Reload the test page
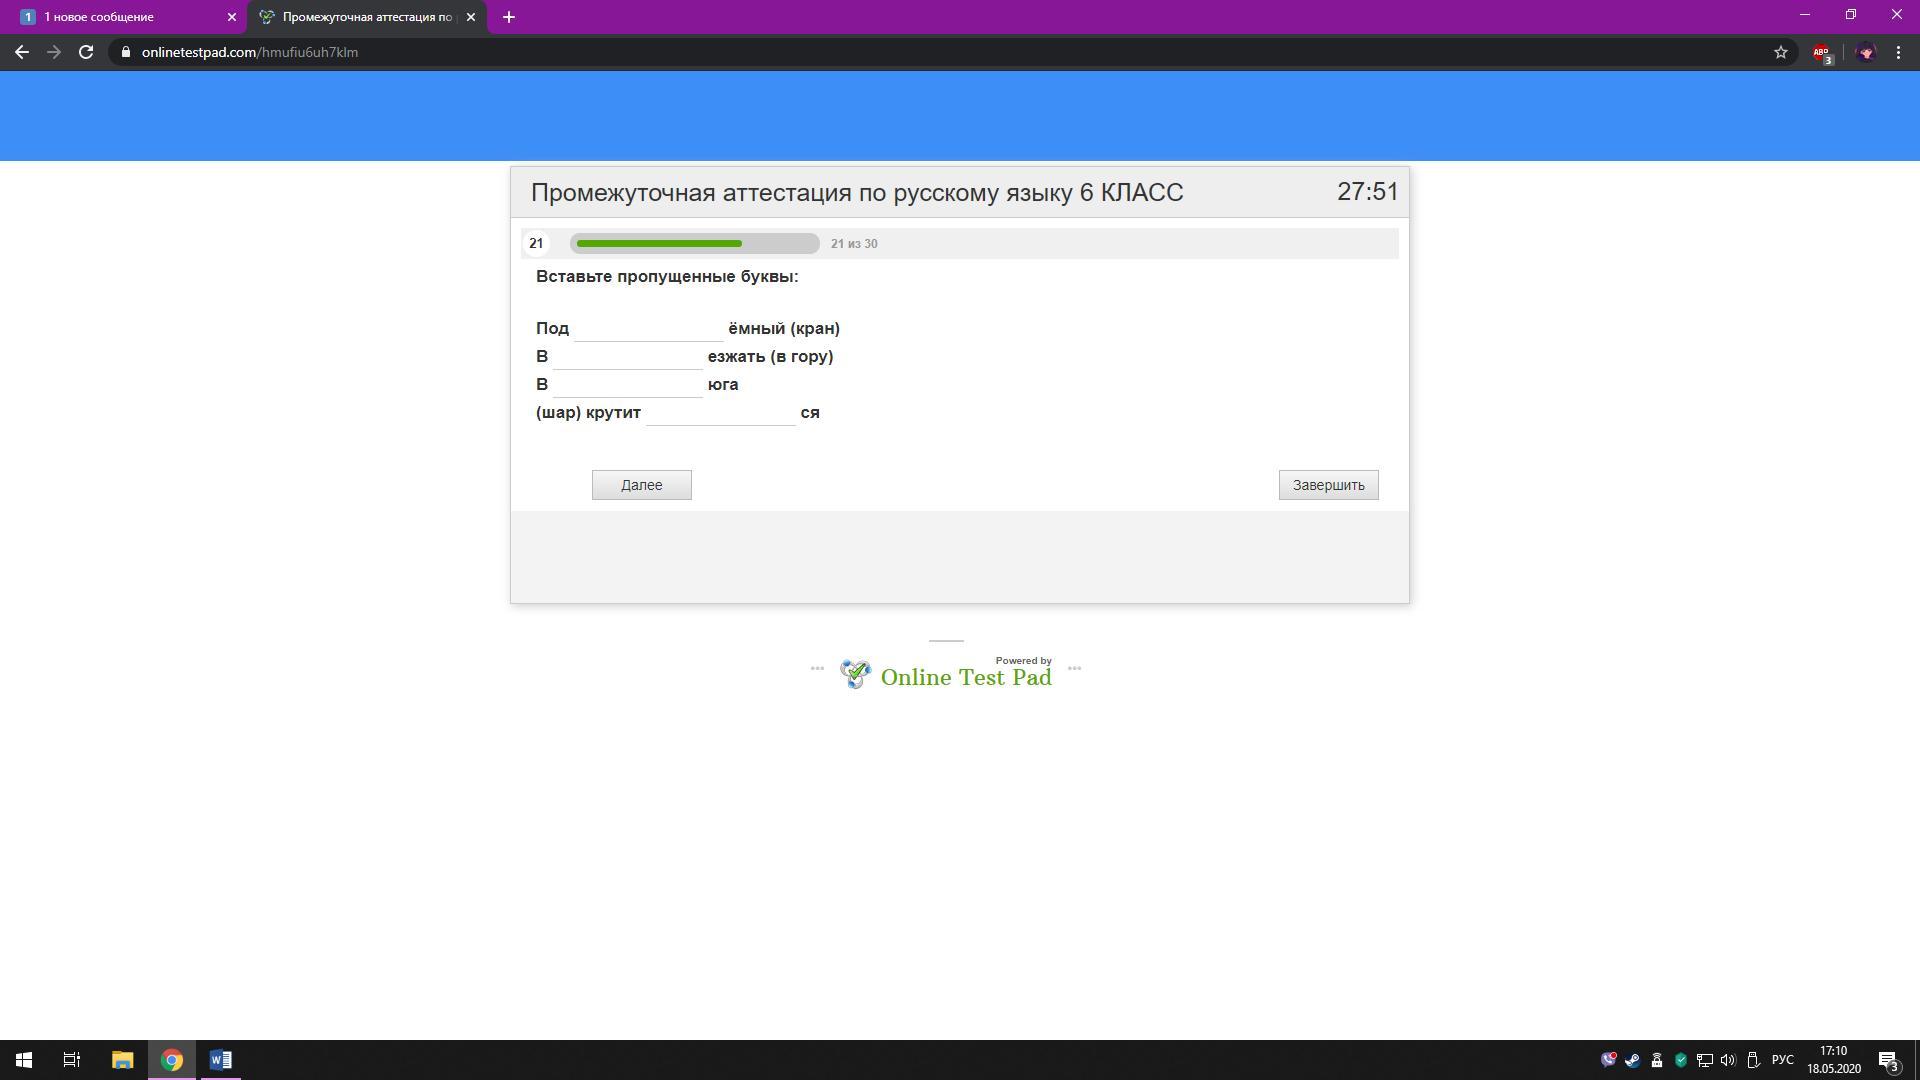Viewport: 1920px width, 1080px height. (86, 52)
